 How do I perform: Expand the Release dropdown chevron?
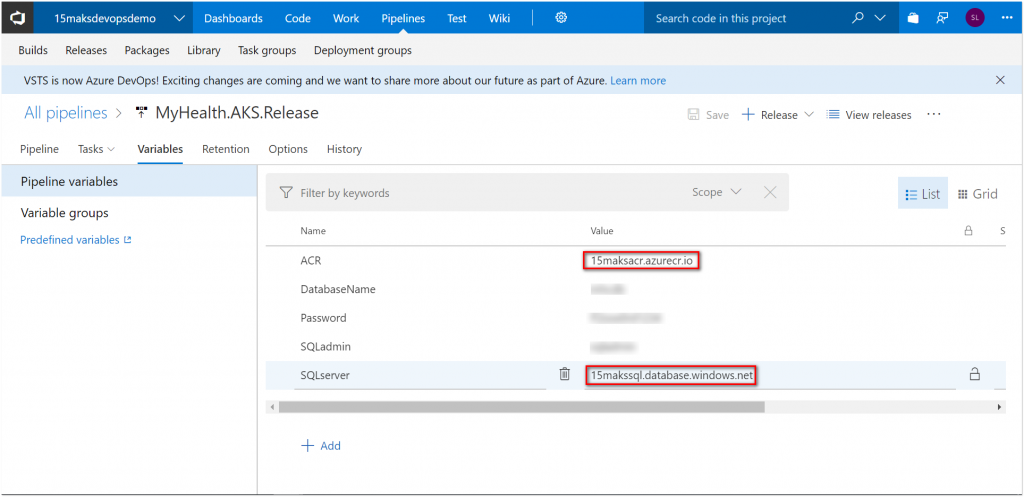coord(808,115)
